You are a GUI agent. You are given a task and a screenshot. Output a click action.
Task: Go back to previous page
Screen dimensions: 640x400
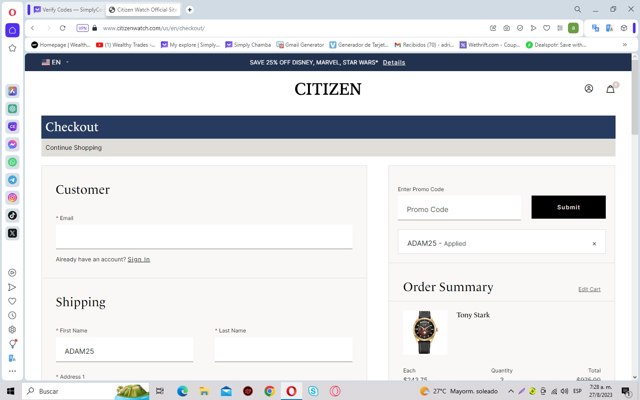click(33, 28)
